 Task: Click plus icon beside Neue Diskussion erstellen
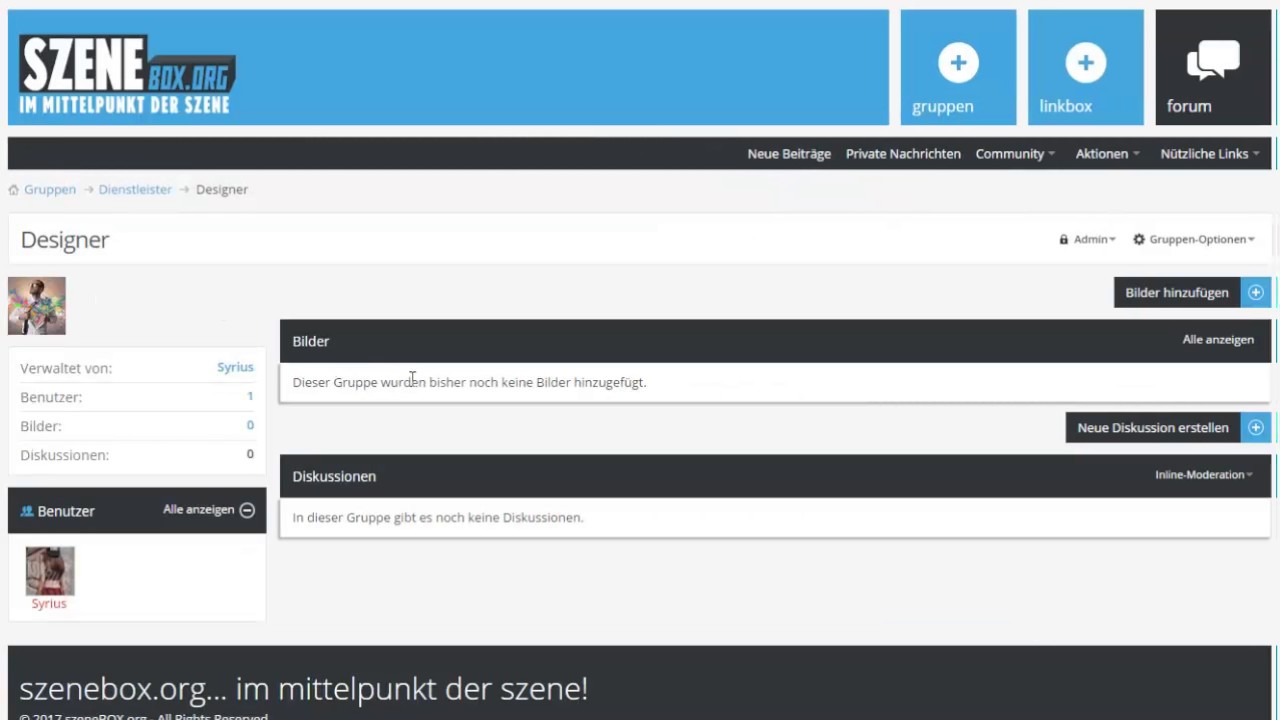[x=1256, y=428]
